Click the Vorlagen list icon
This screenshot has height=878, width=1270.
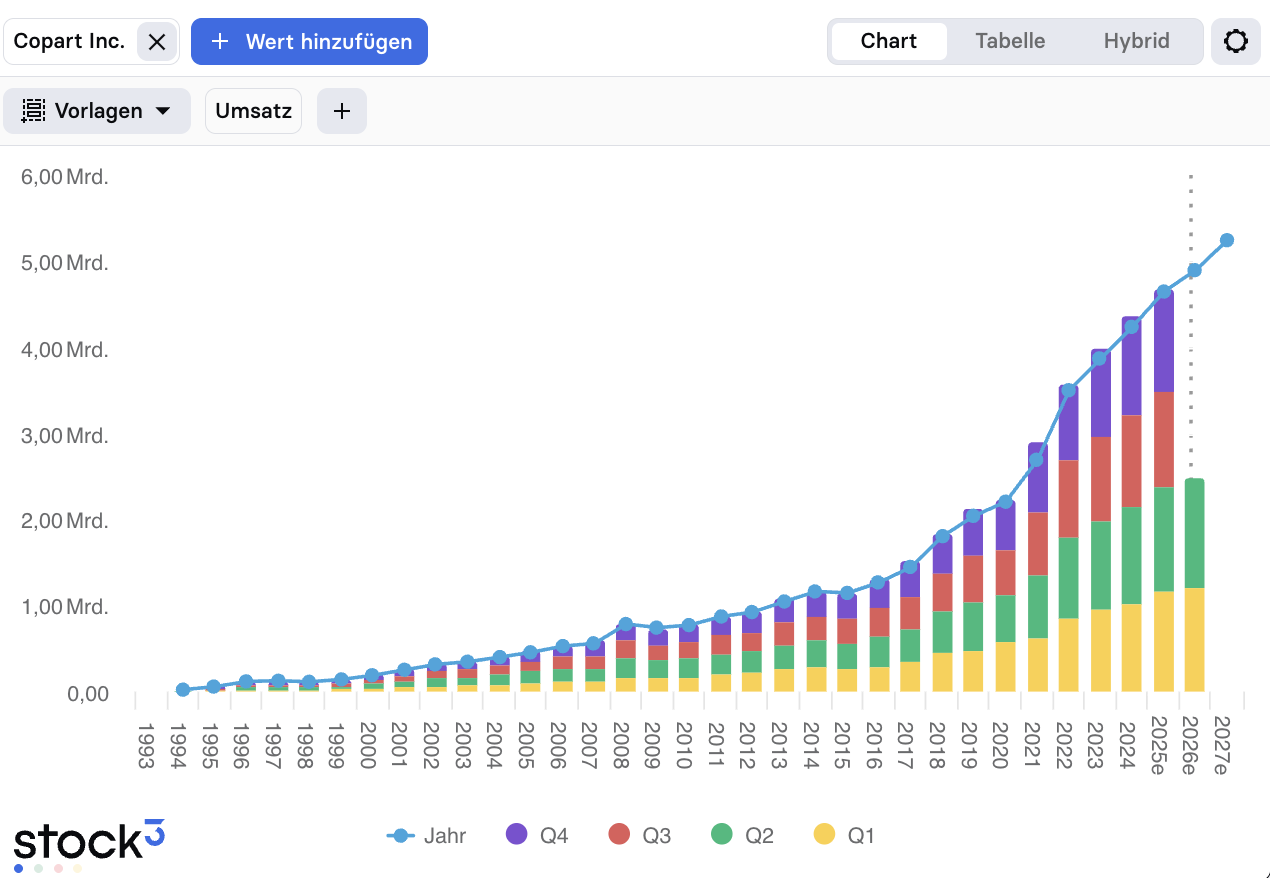tap(34, 111)
